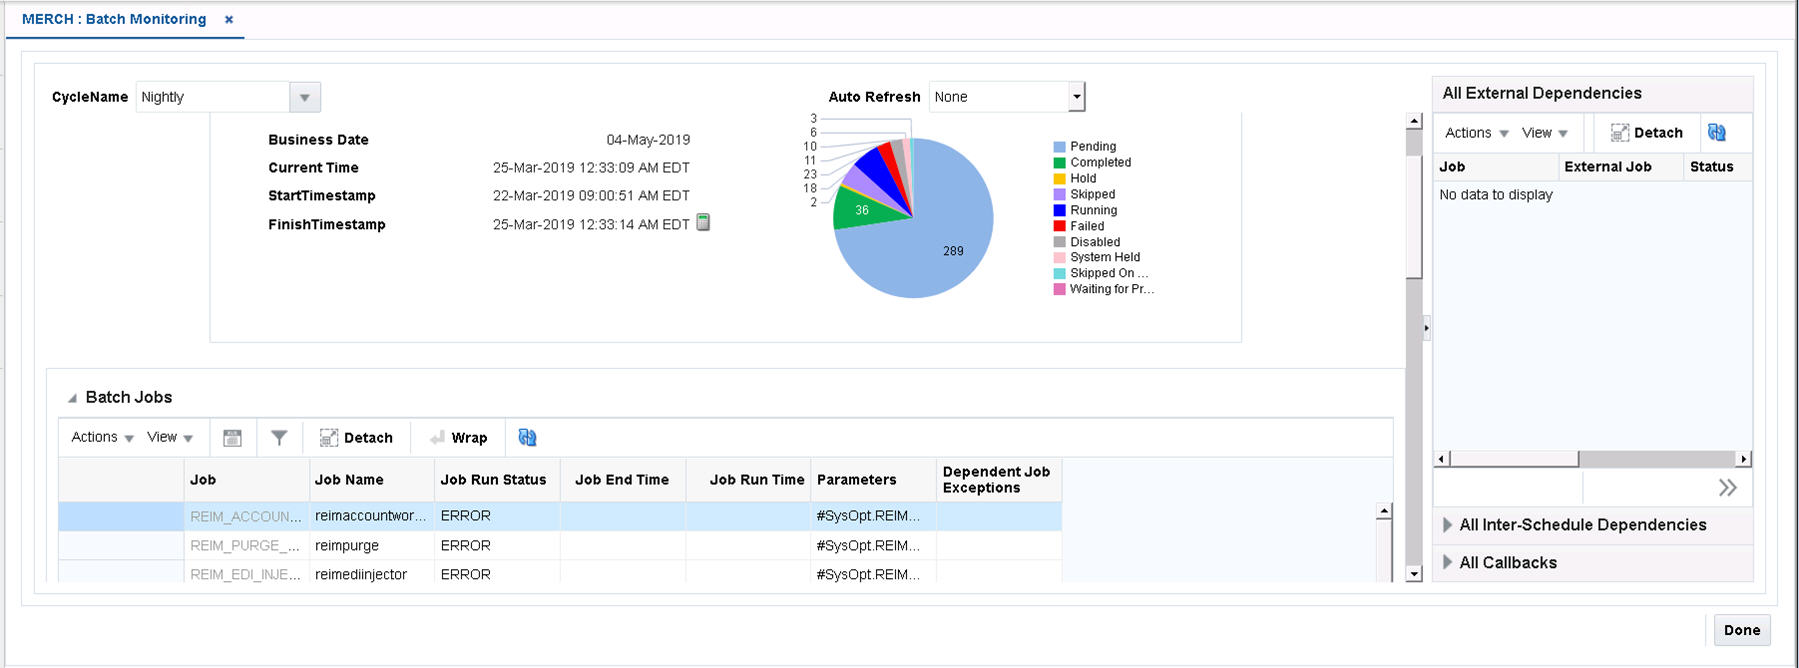Select the REIM_PURGE_... job cell
This screenshot has height=668, width=1799.
(x=246, y=546)
